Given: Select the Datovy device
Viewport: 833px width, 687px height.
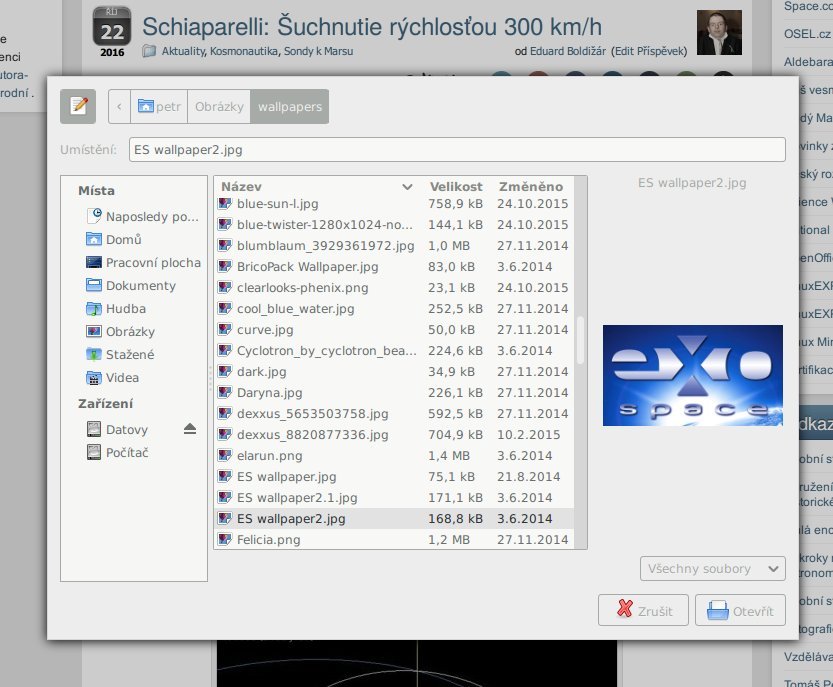Looking at the screenshot, I should [x=117, y=429].
